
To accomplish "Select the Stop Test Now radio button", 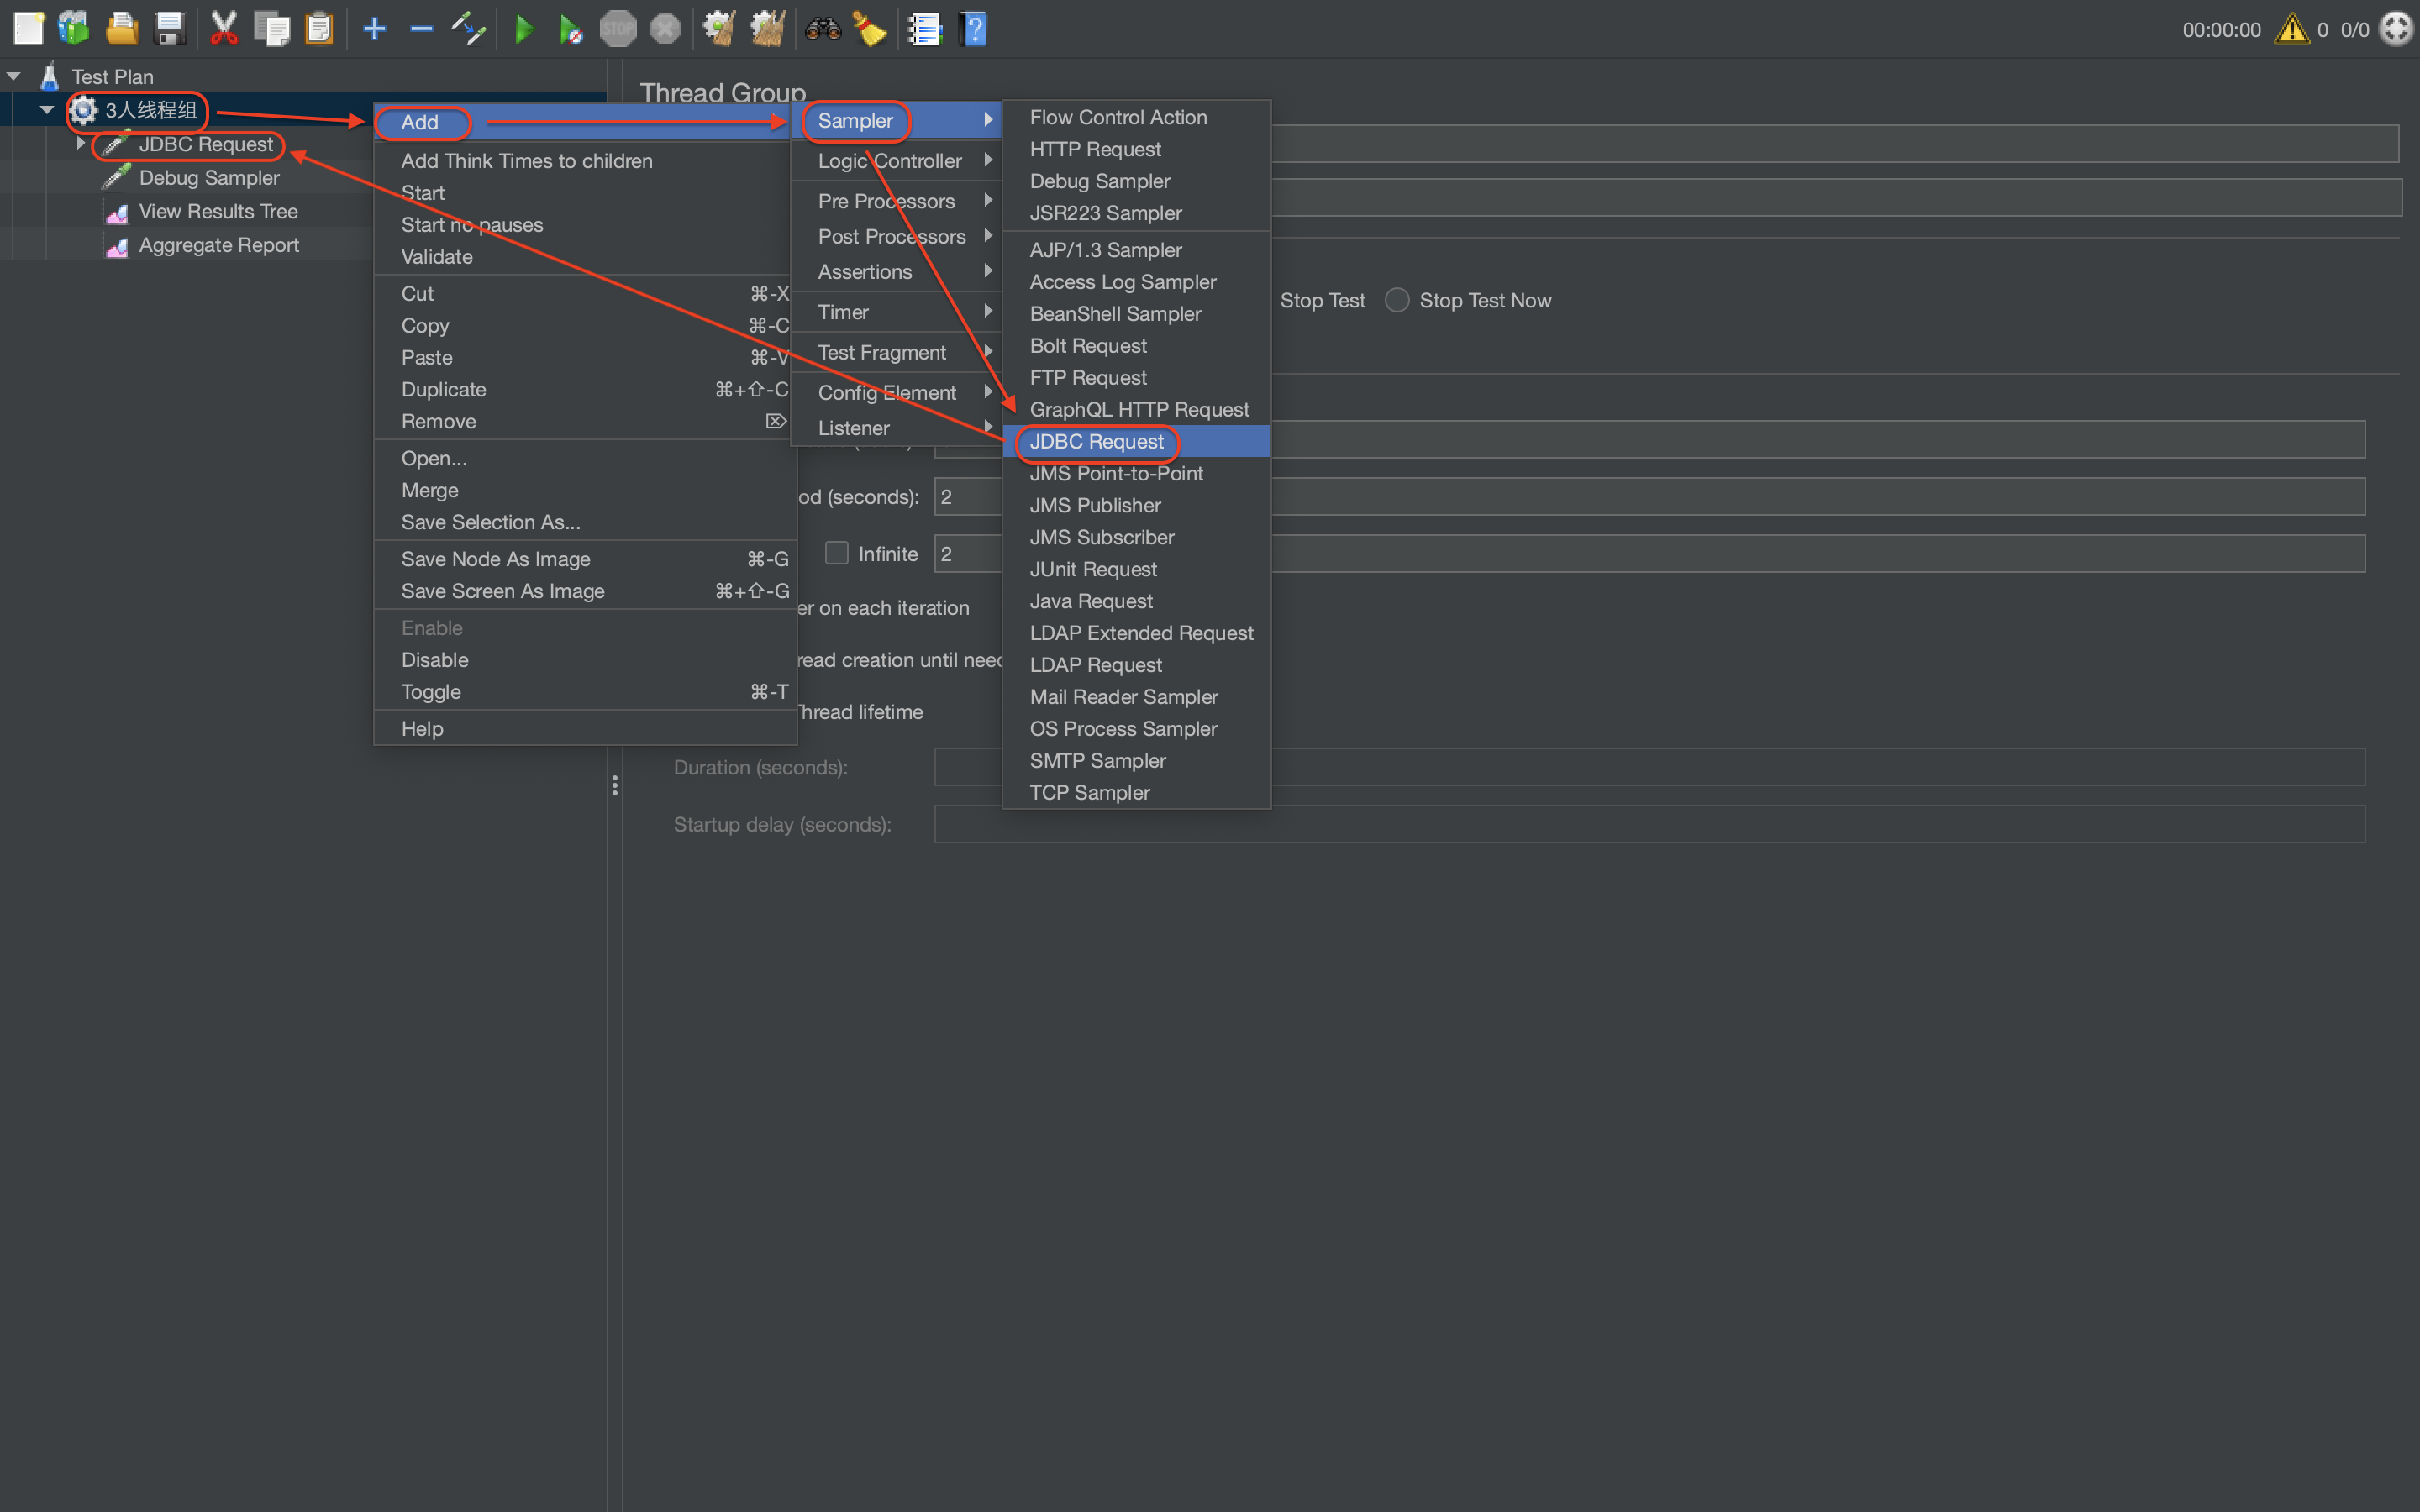I will point(1397,300).
